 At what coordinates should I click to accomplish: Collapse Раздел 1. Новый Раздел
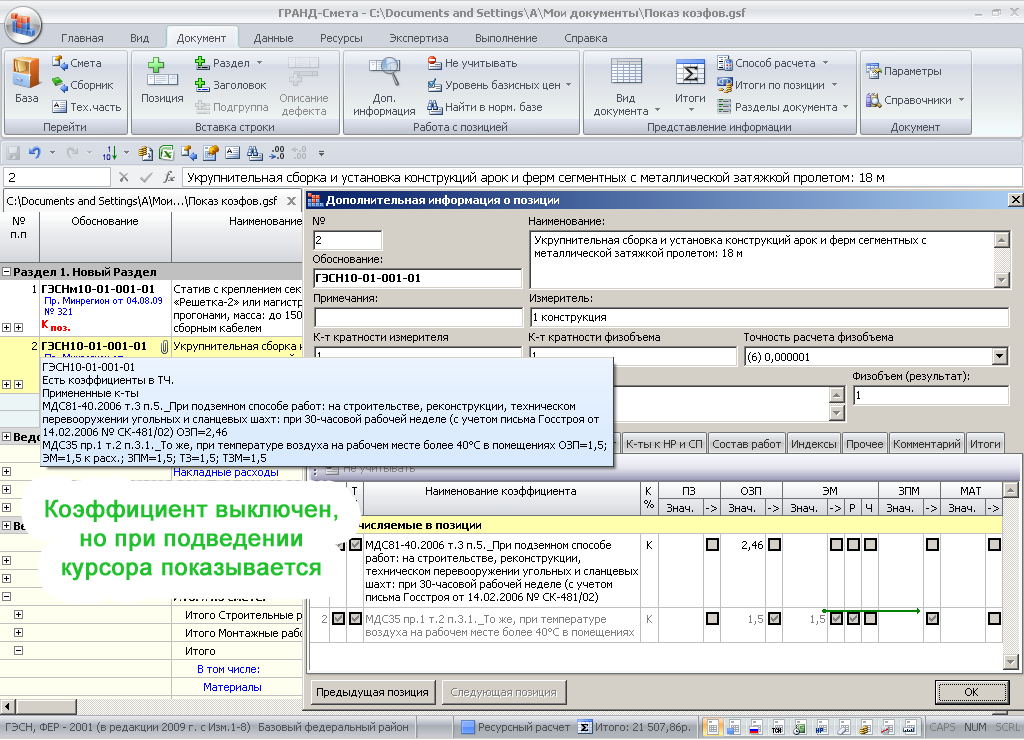pos(6,272)
